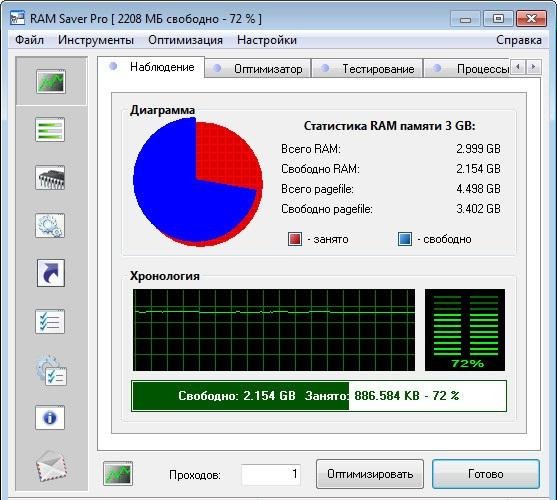Maximize the RAM Saver Pro window
557x500 pixels.
[498, 19]
